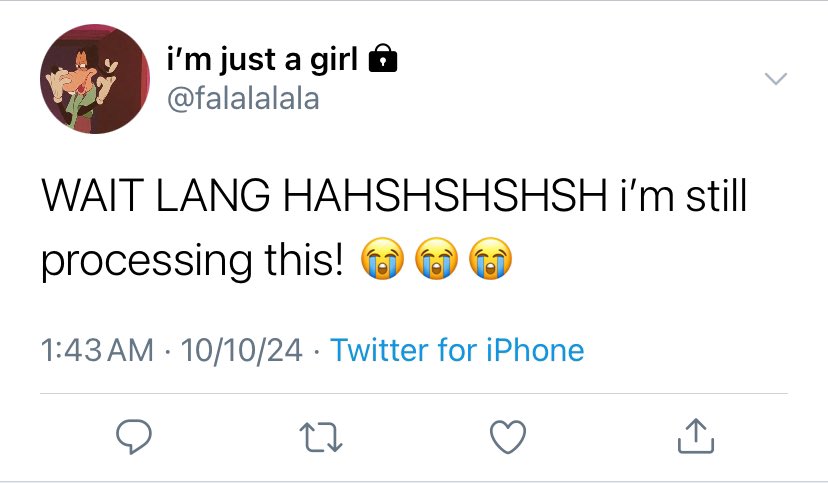Image resolution: width=828 pixels, height=483 pixels.
Task: Click the first crying emoji
Action: point(382,258)
